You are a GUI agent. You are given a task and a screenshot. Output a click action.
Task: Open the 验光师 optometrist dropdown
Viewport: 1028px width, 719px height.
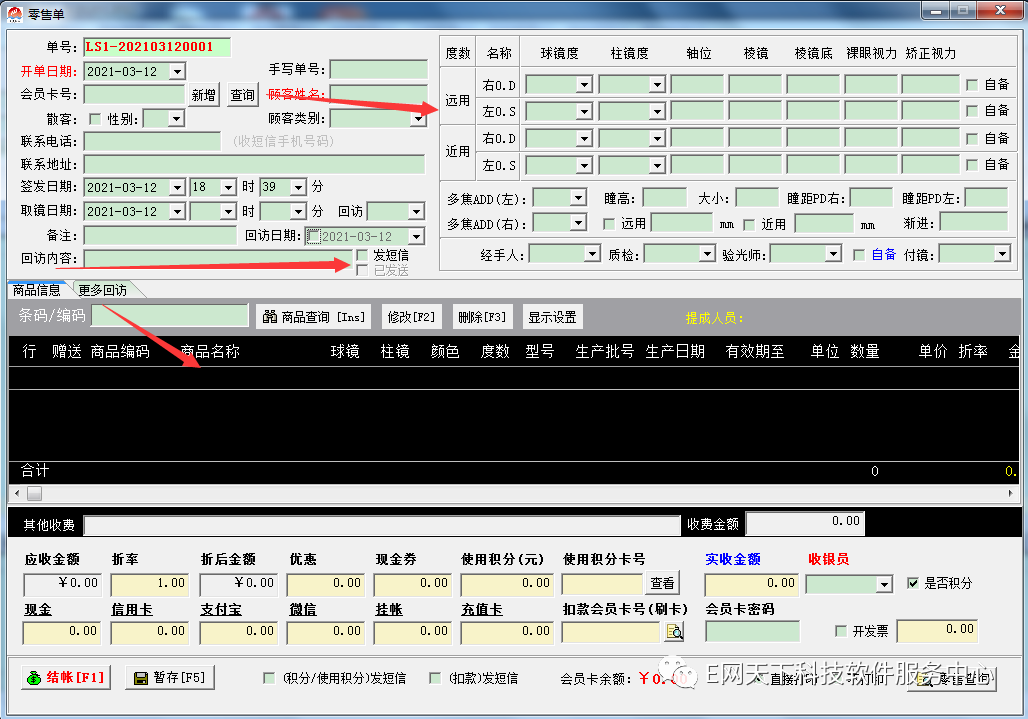click(x=833, y=255)
